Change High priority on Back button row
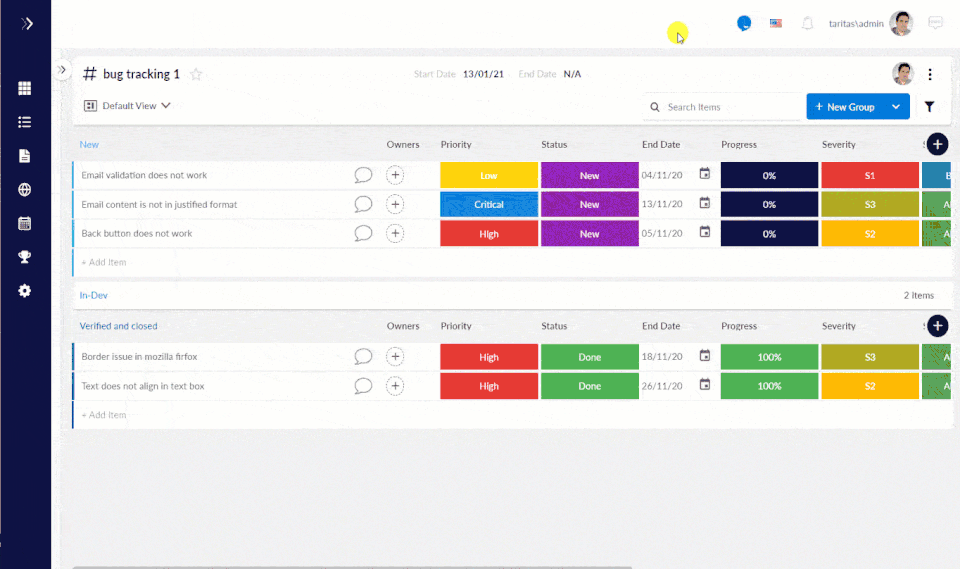The height and width of the screenshot is (569, 960). (x=489, y=233)
